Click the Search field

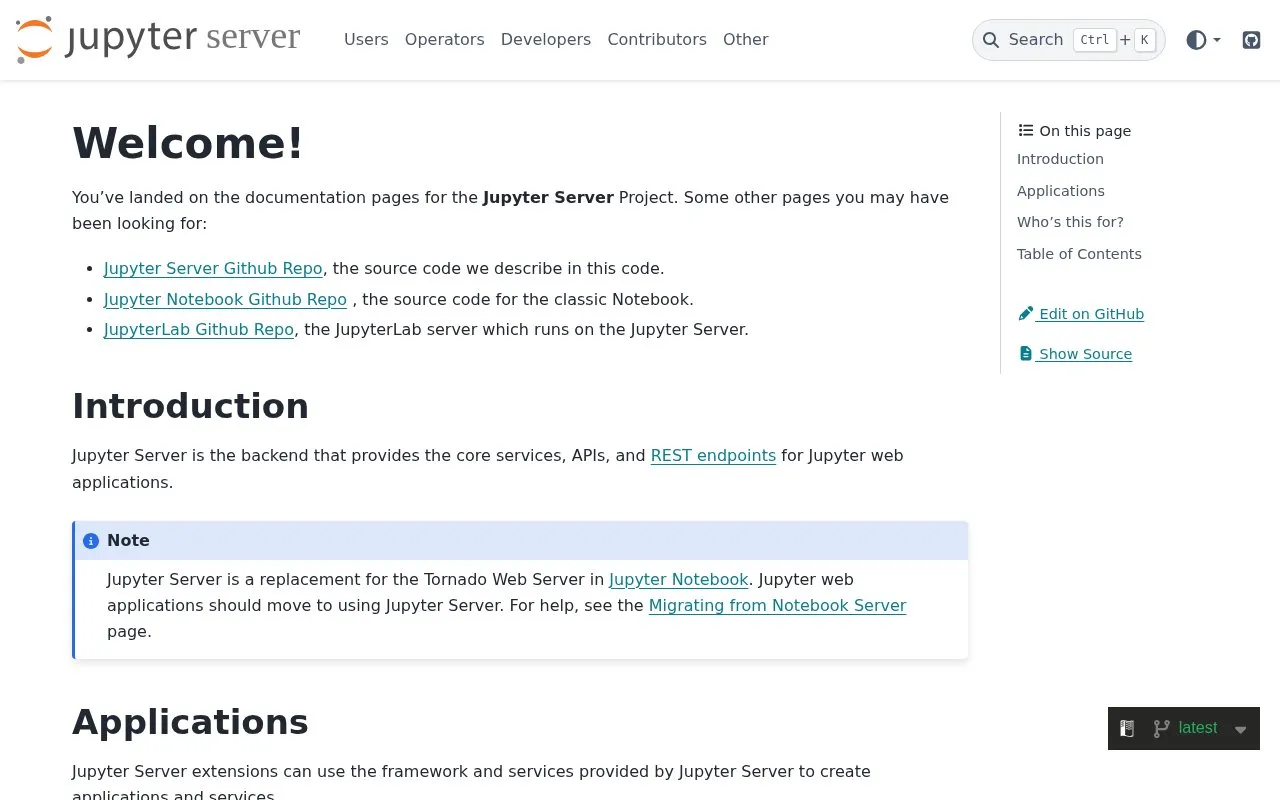1069,40
